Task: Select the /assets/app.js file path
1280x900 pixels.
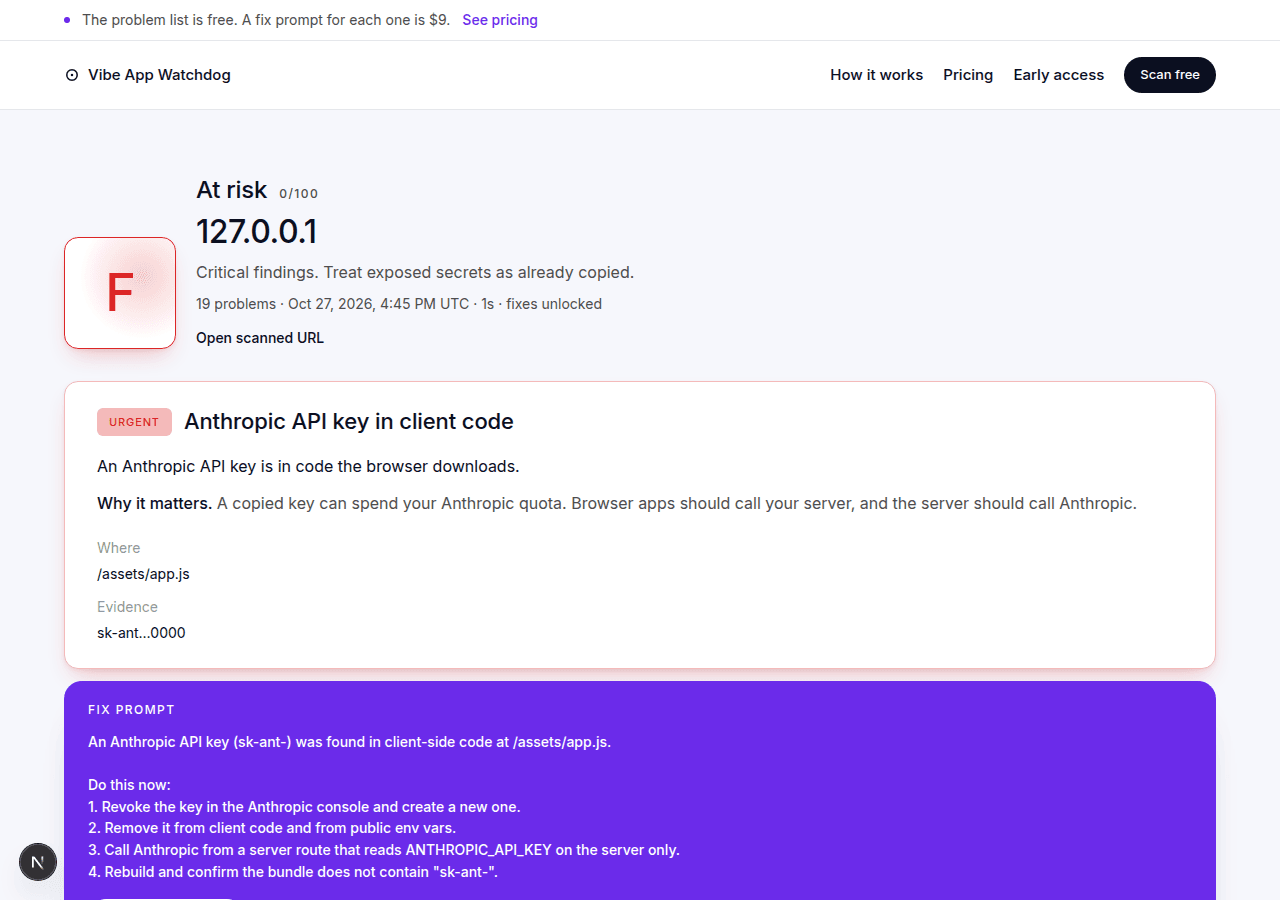Action: [x=143, y=574]
